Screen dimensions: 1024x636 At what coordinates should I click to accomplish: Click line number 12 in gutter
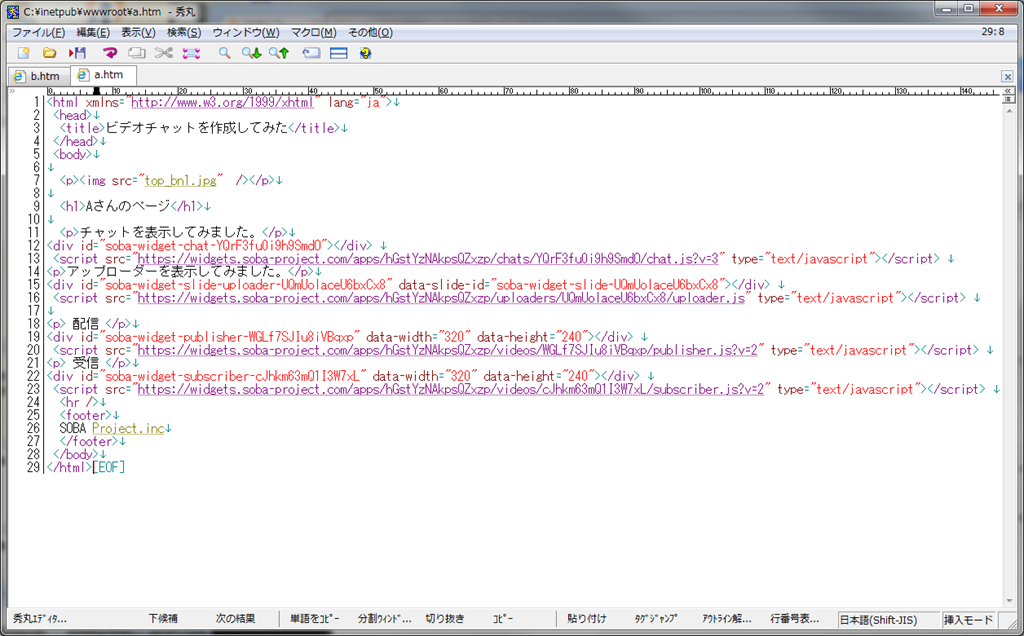[x=33, y=246]
